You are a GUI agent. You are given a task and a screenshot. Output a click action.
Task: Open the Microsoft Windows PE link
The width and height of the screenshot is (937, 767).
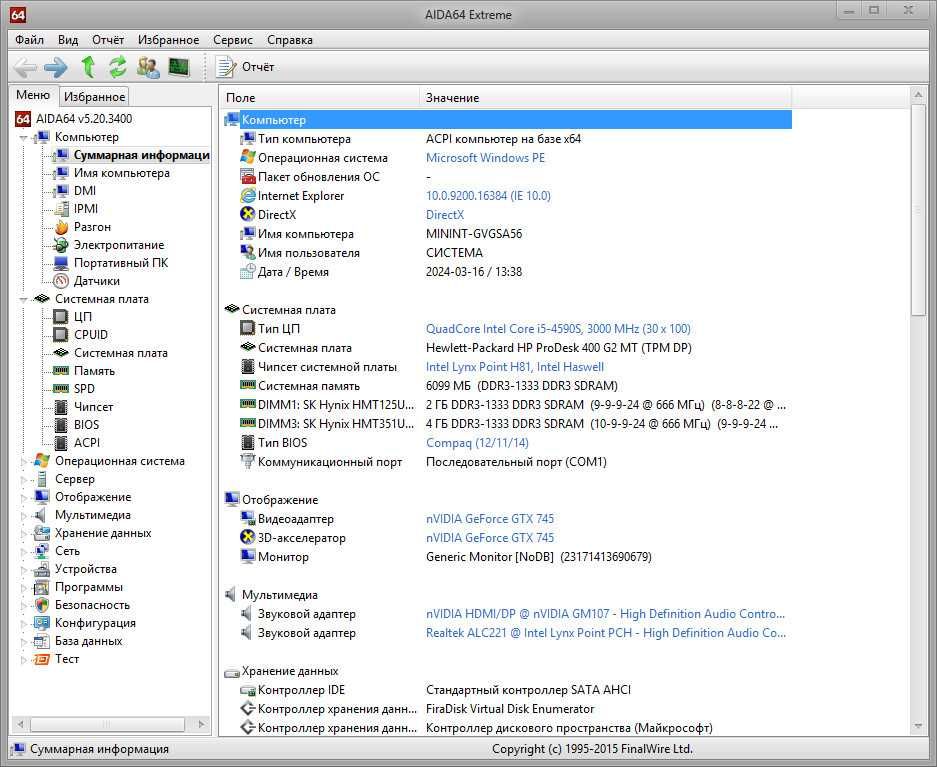[485, 158]
